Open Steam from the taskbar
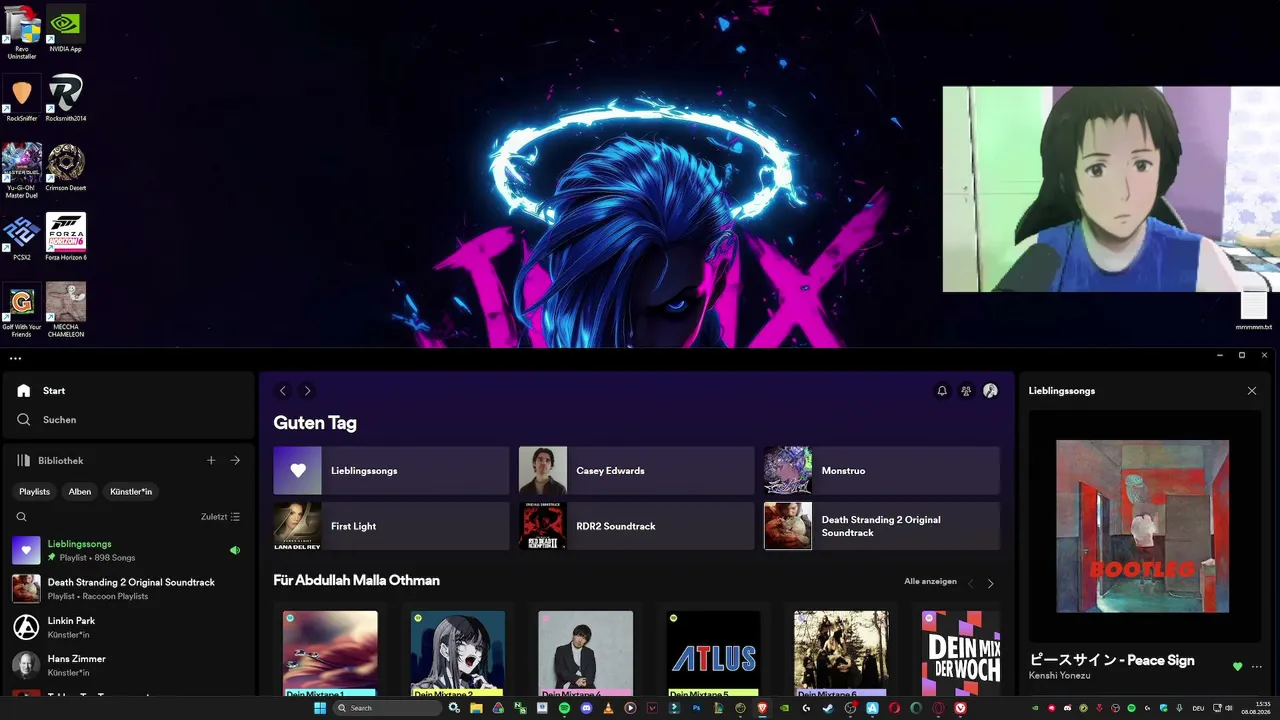 pyautogui.click(x=828, y=708)
